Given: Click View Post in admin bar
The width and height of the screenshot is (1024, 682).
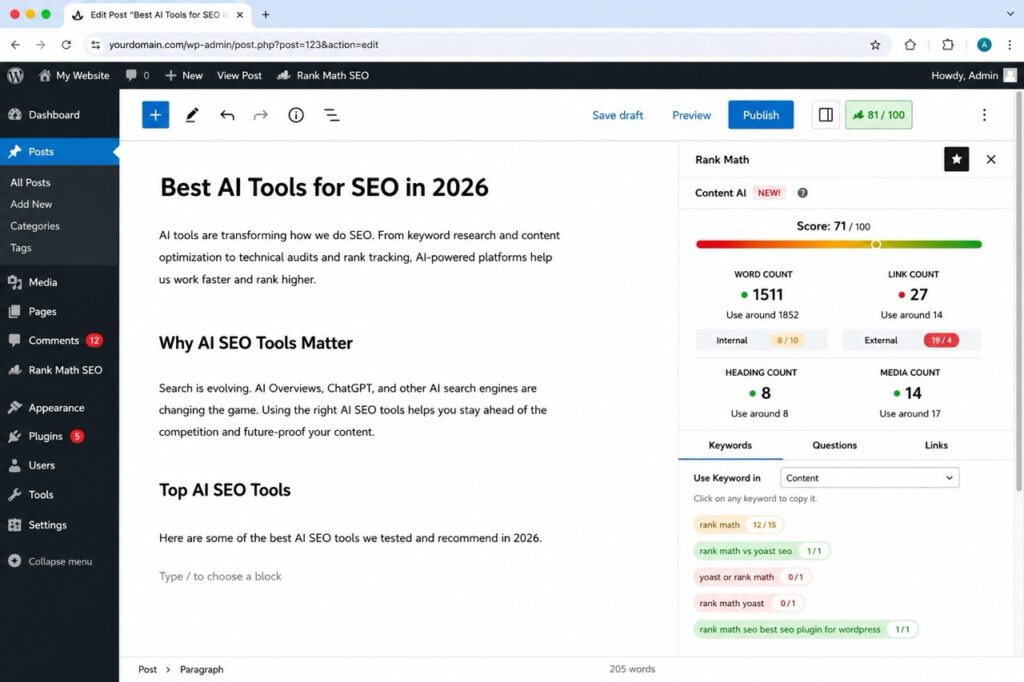Looking at the screenshot, I should coord(239,75).
